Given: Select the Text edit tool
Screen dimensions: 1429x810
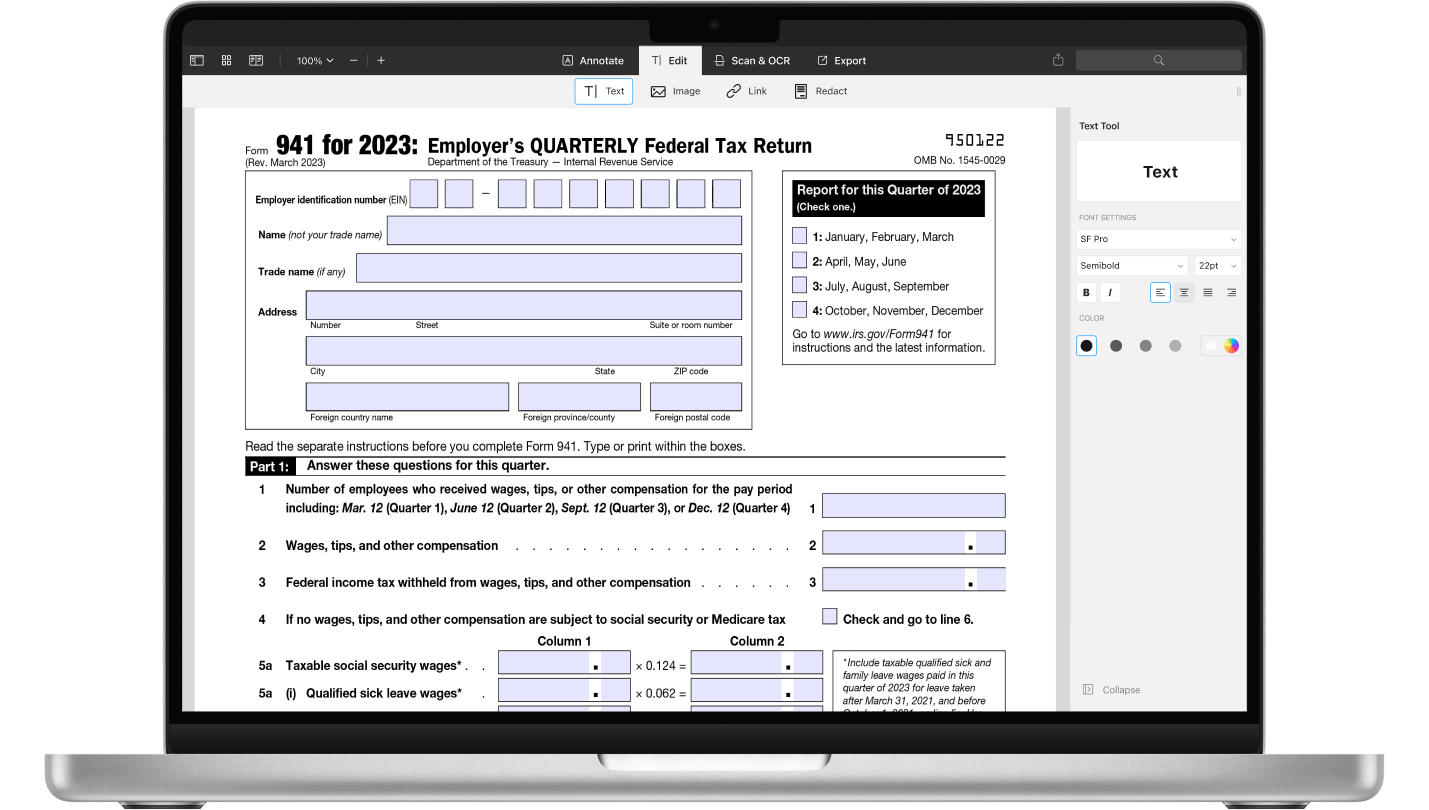Looking at the screenshot, I should point(604,91).
